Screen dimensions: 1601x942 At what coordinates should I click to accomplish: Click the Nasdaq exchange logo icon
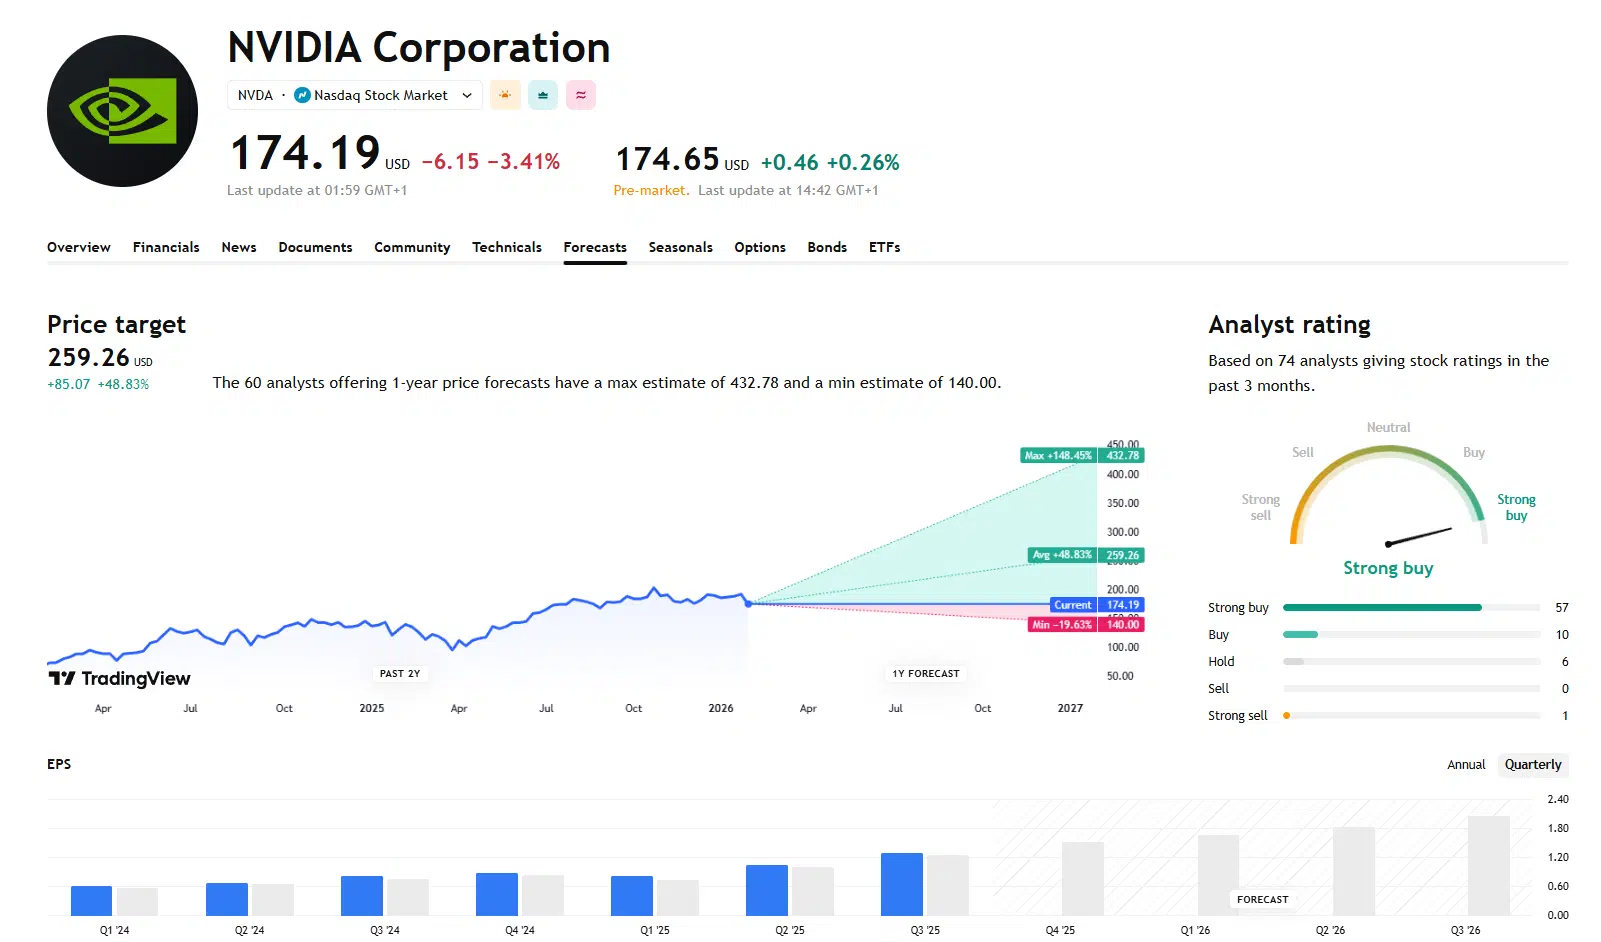tap(302, 95)
